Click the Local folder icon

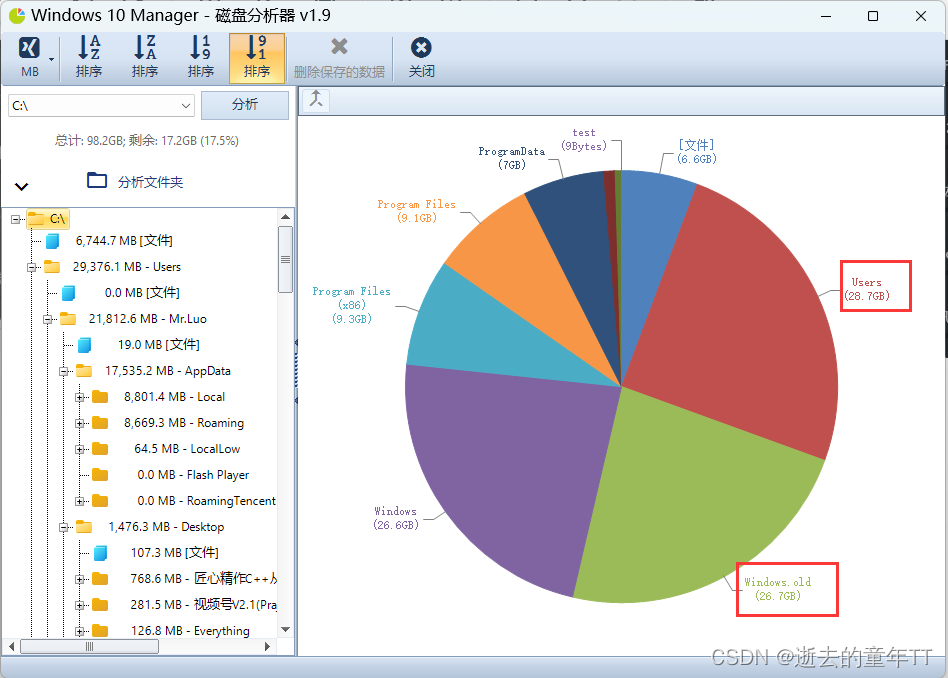tap(100, 397)
